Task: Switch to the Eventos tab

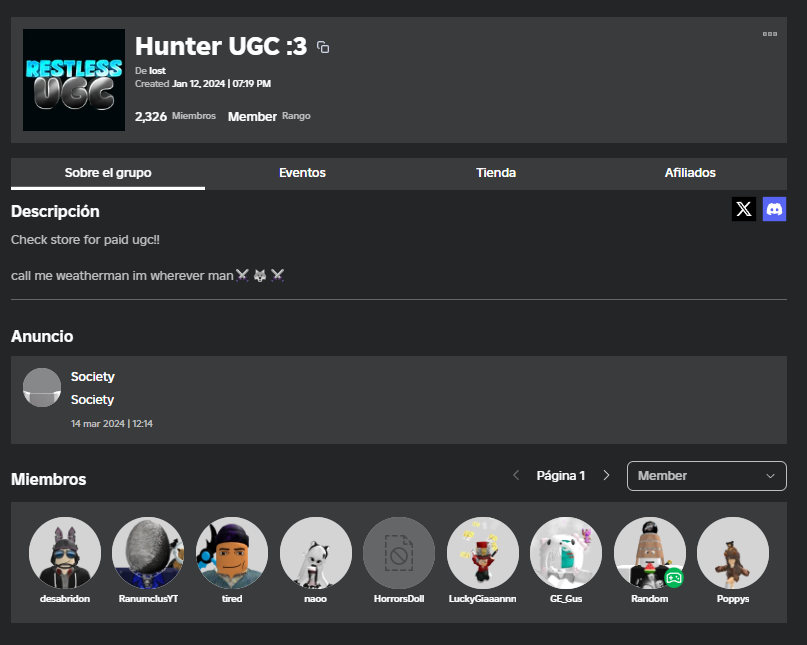Action: (x=302, y=173)
